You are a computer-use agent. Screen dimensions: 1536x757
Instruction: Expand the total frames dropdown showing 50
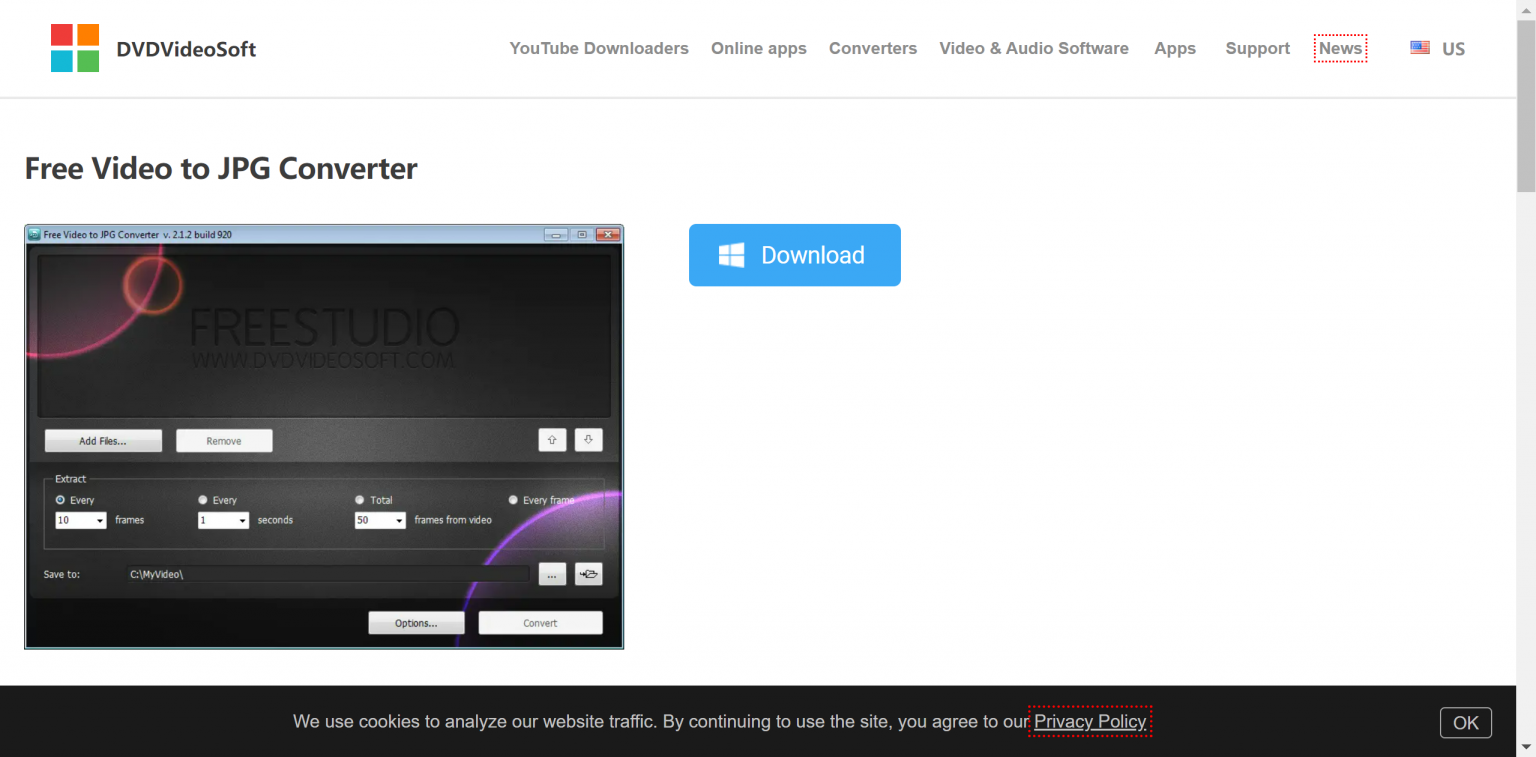click(380, 521)
